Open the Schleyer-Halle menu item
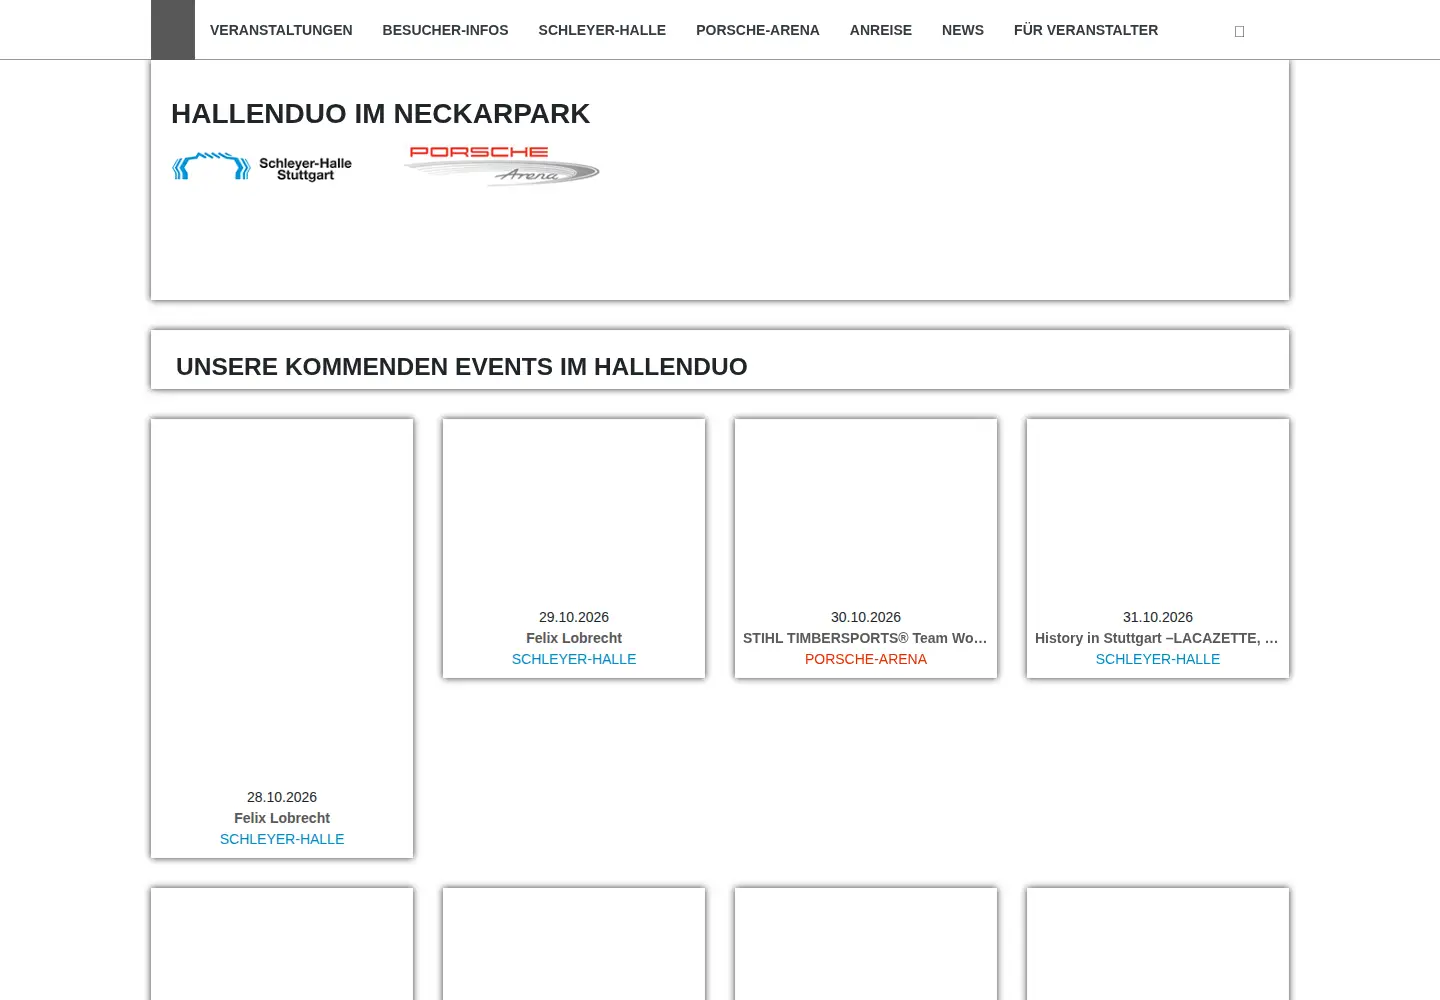Screen dimensions: 1440x1000 pos(602,30)
